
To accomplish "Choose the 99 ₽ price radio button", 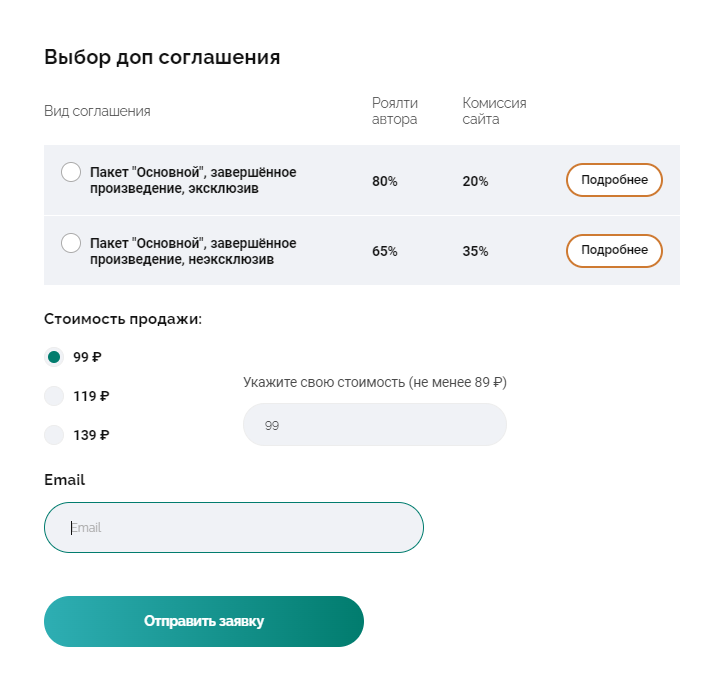I will 54,357.
